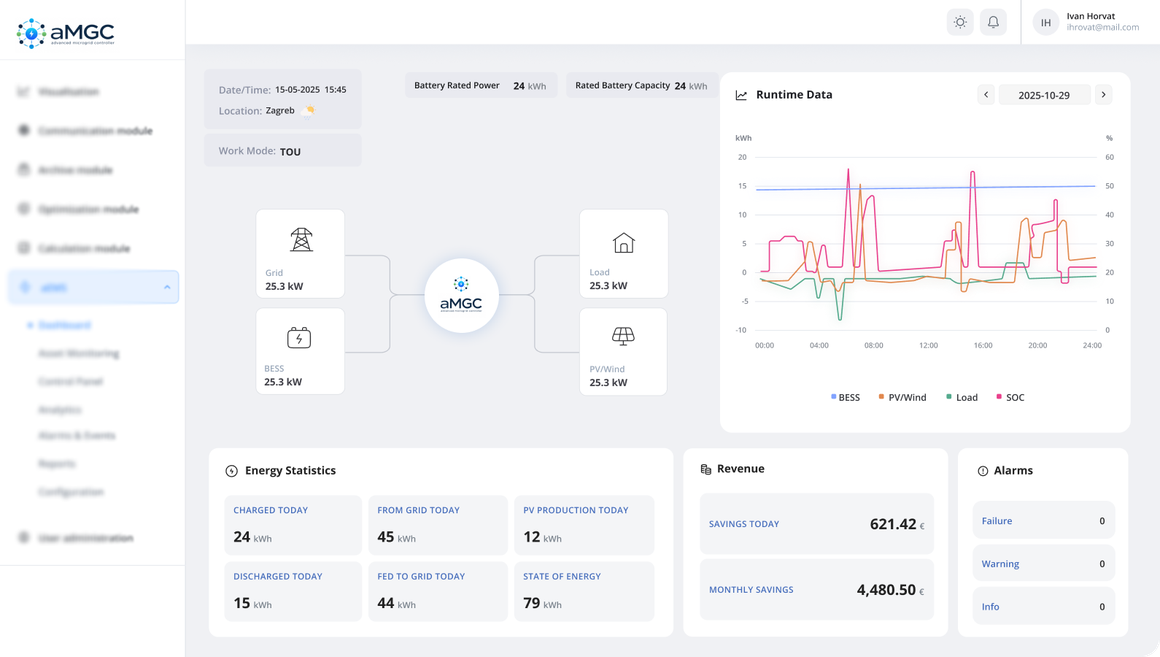1160x657 pixels.
Task: Click the central aMGC controller node
Action: [461, 295]
